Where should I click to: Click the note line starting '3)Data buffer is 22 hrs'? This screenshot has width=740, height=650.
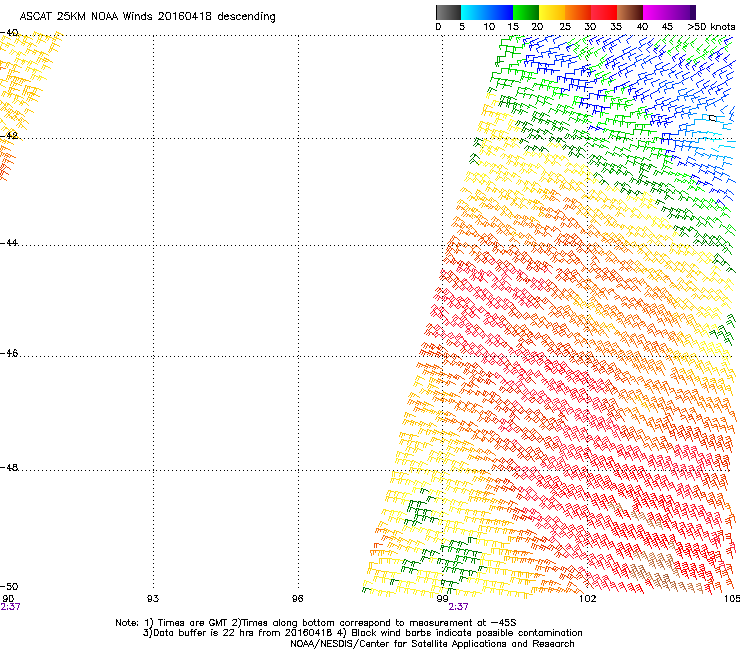pos(362,633)
